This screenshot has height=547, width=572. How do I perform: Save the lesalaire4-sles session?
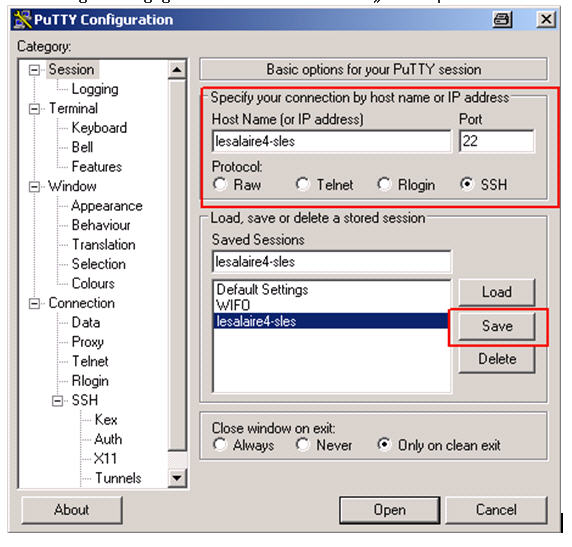point(497,326)
